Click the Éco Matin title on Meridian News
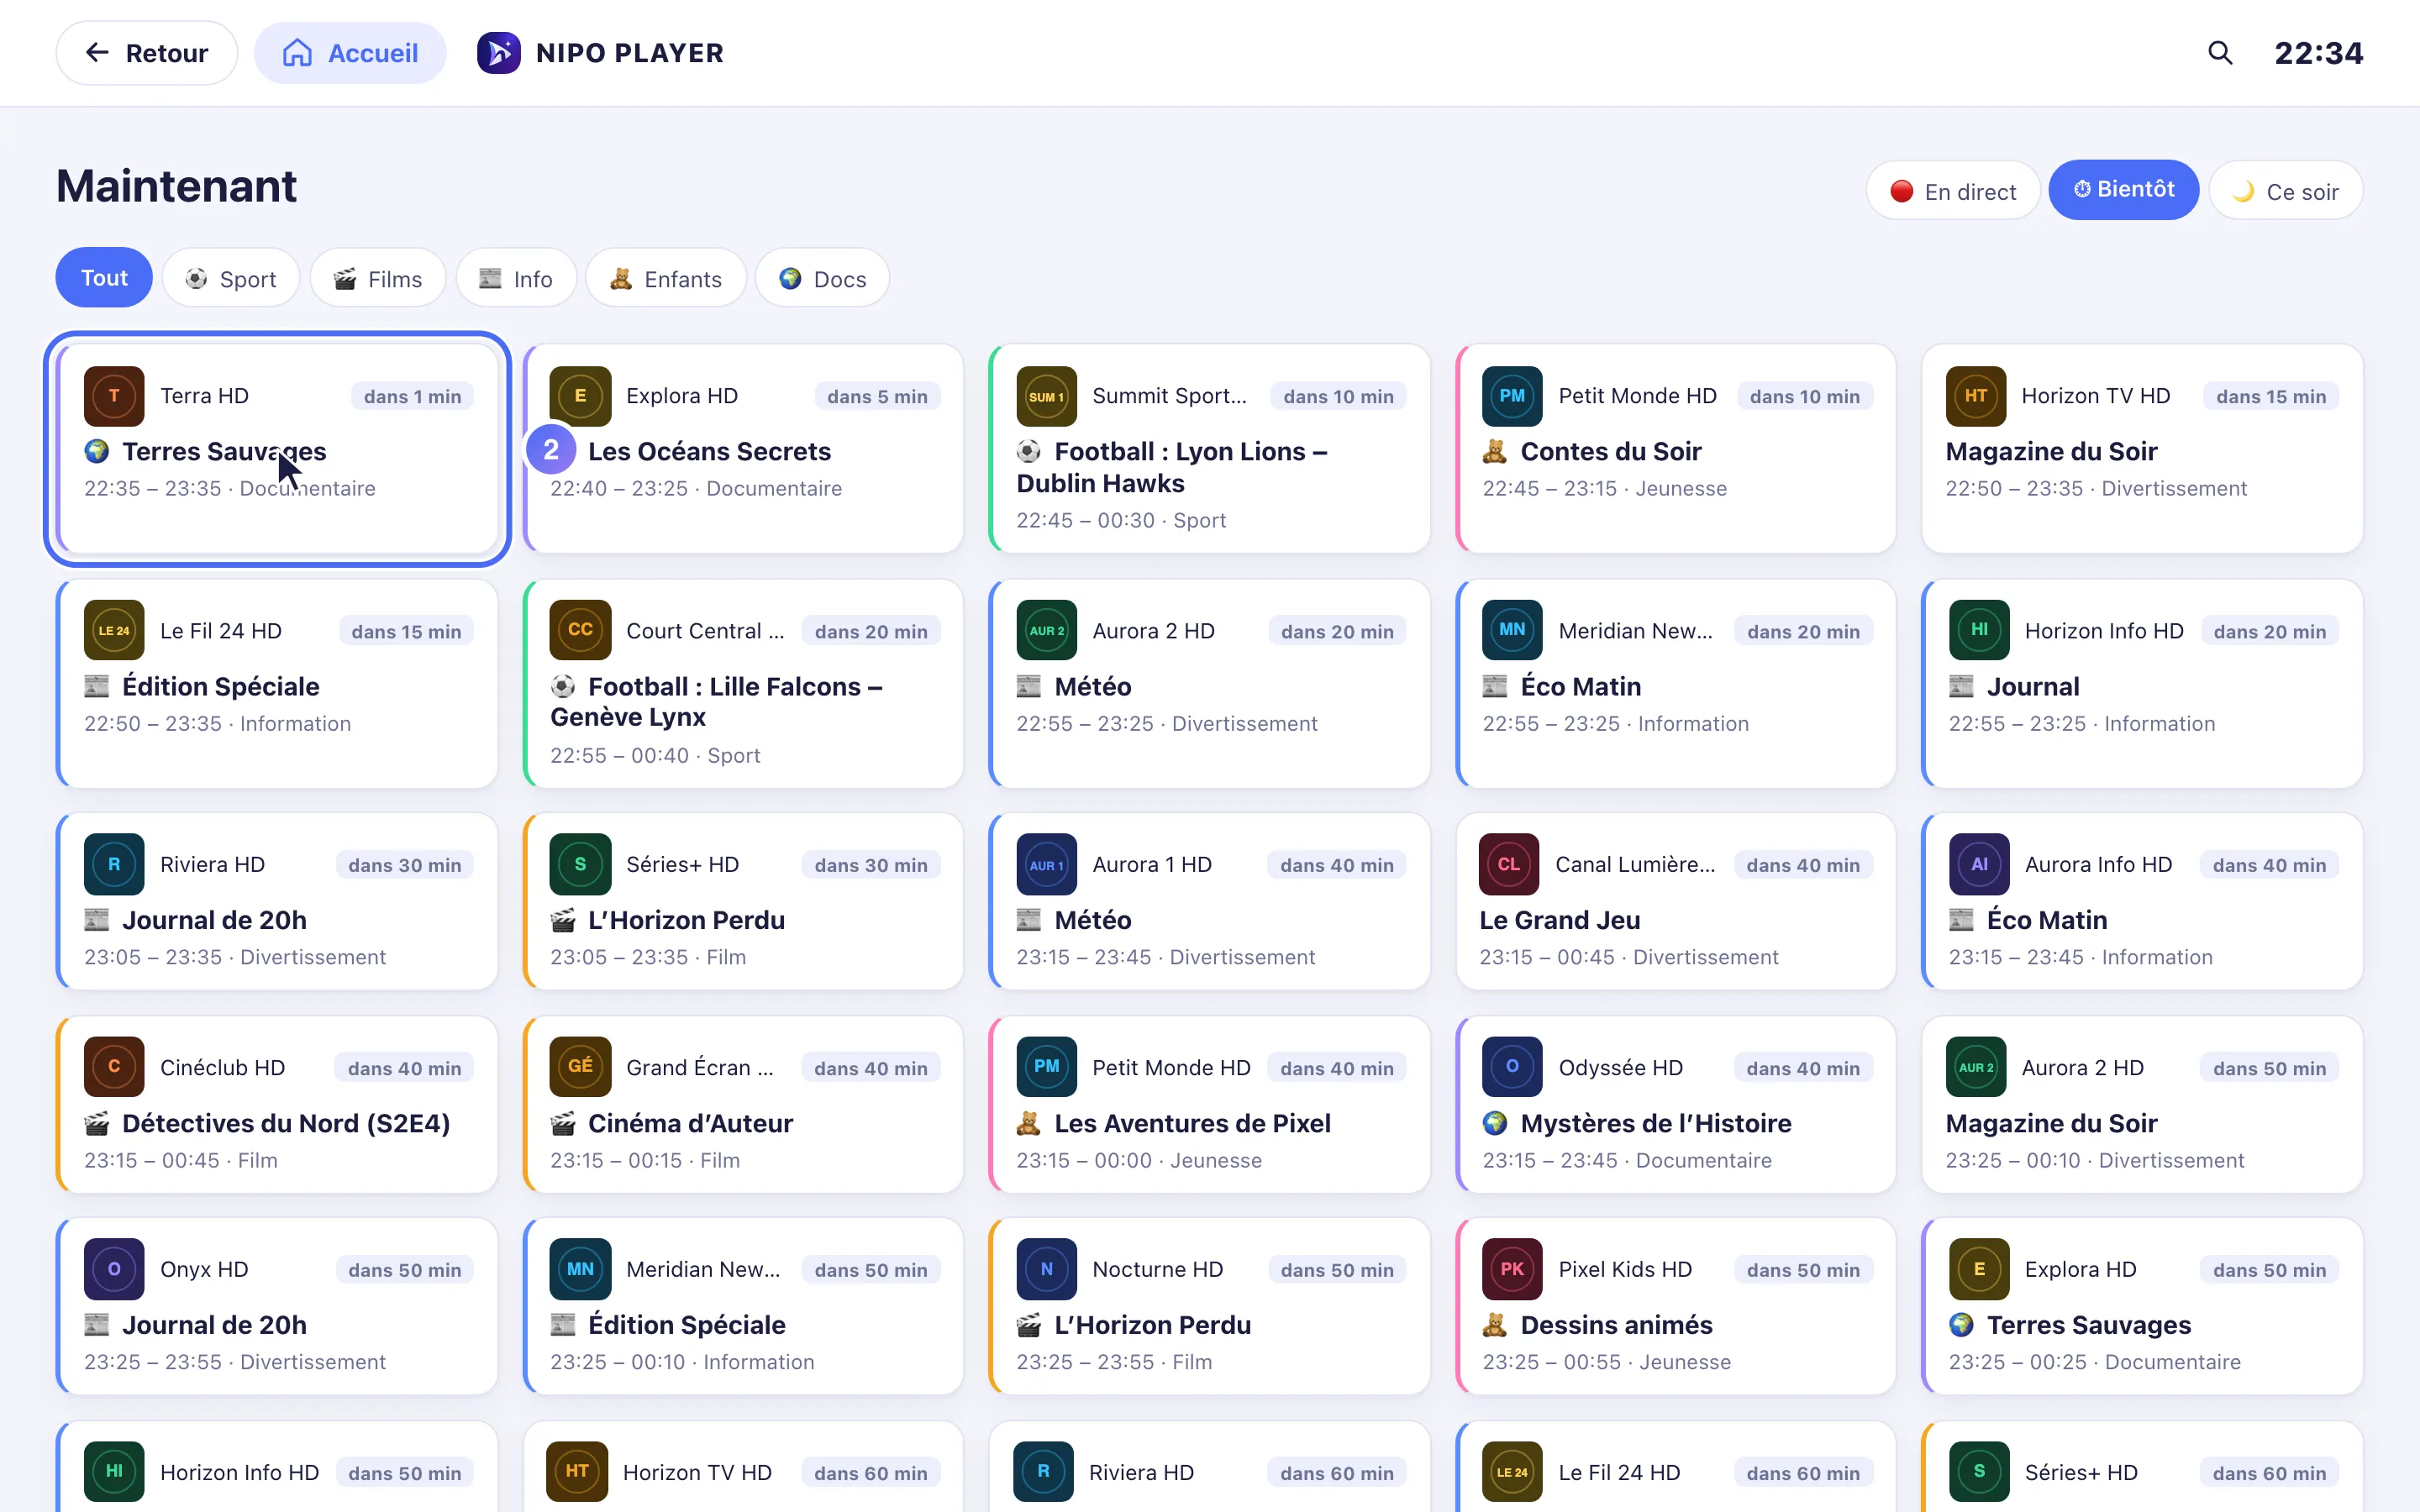The height and width of the screenshot is (1512, 2420). coord(1580,686)
